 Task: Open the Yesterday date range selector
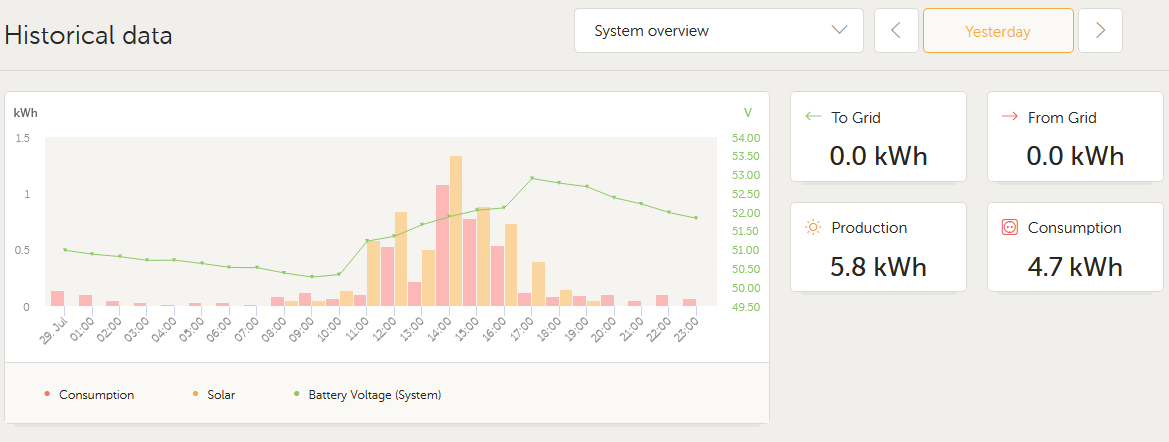(x=998, y=31)
